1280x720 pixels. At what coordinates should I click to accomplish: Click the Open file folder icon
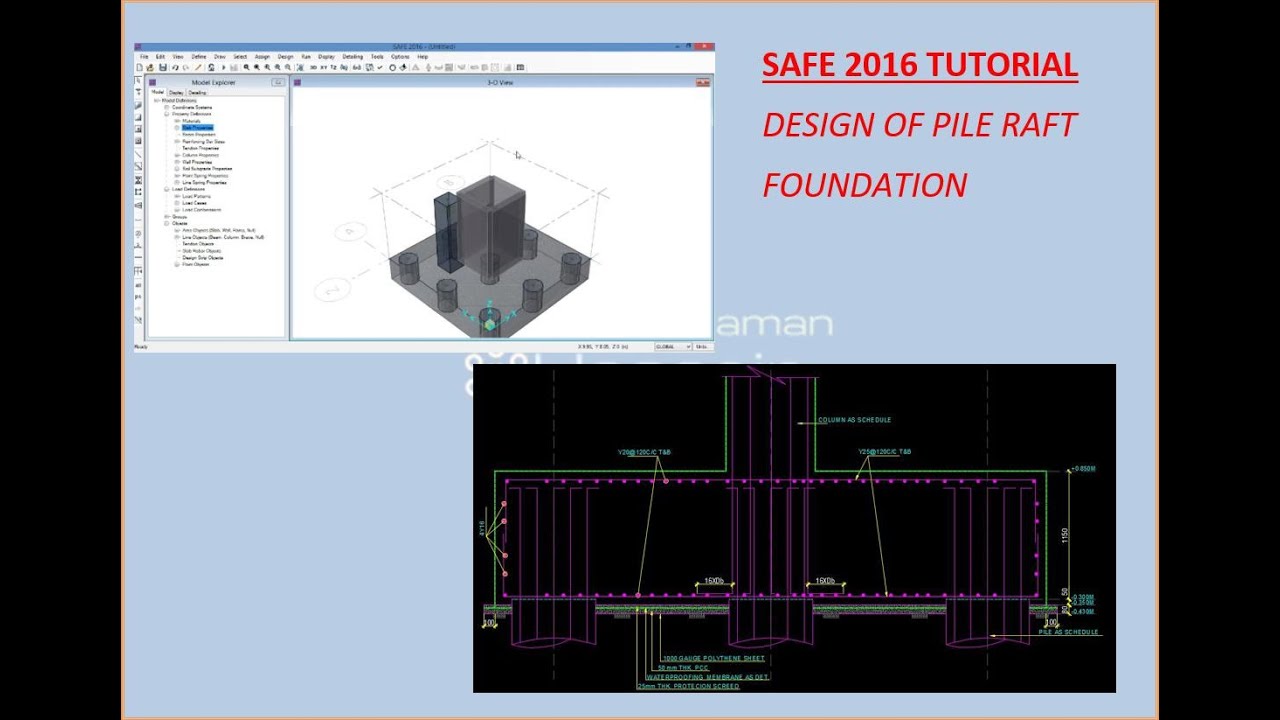click(x=150, y=67)
